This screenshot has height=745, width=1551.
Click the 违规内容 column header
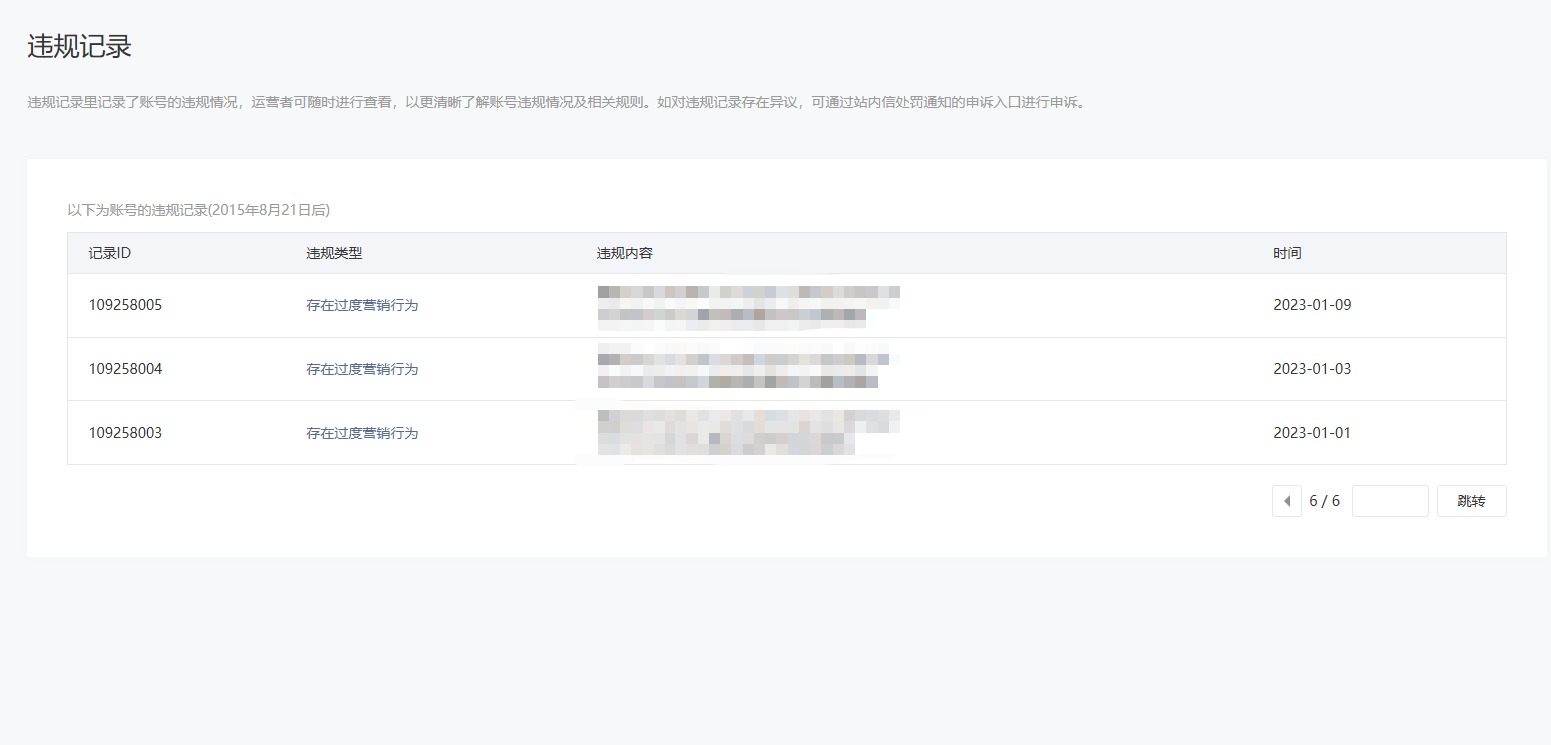coord(624,253)
